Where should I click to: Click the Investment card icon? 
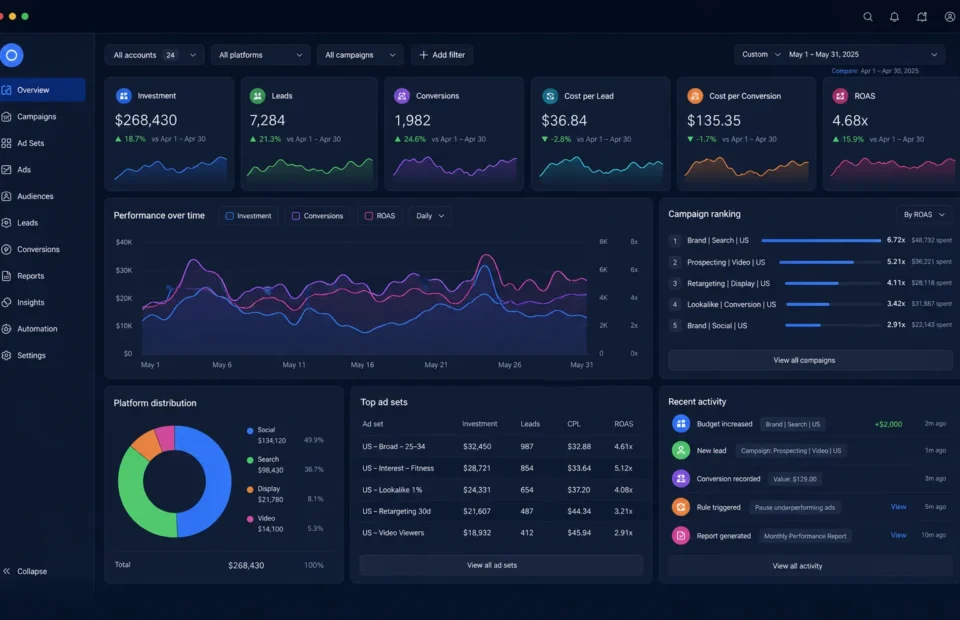point(124,96)
